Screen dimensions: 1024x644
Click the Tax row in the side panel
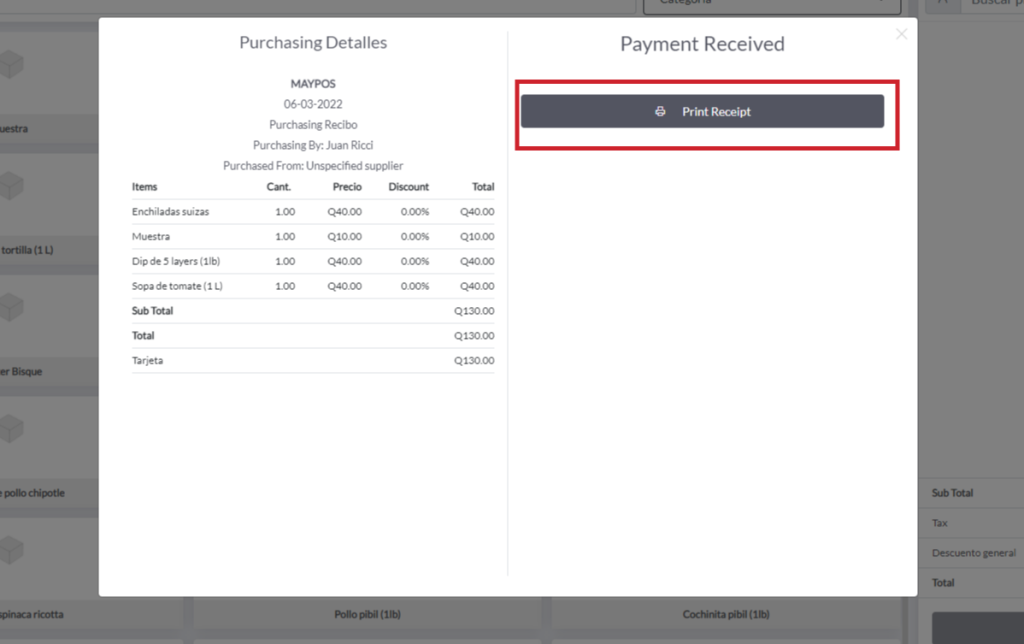pos(972,523)
